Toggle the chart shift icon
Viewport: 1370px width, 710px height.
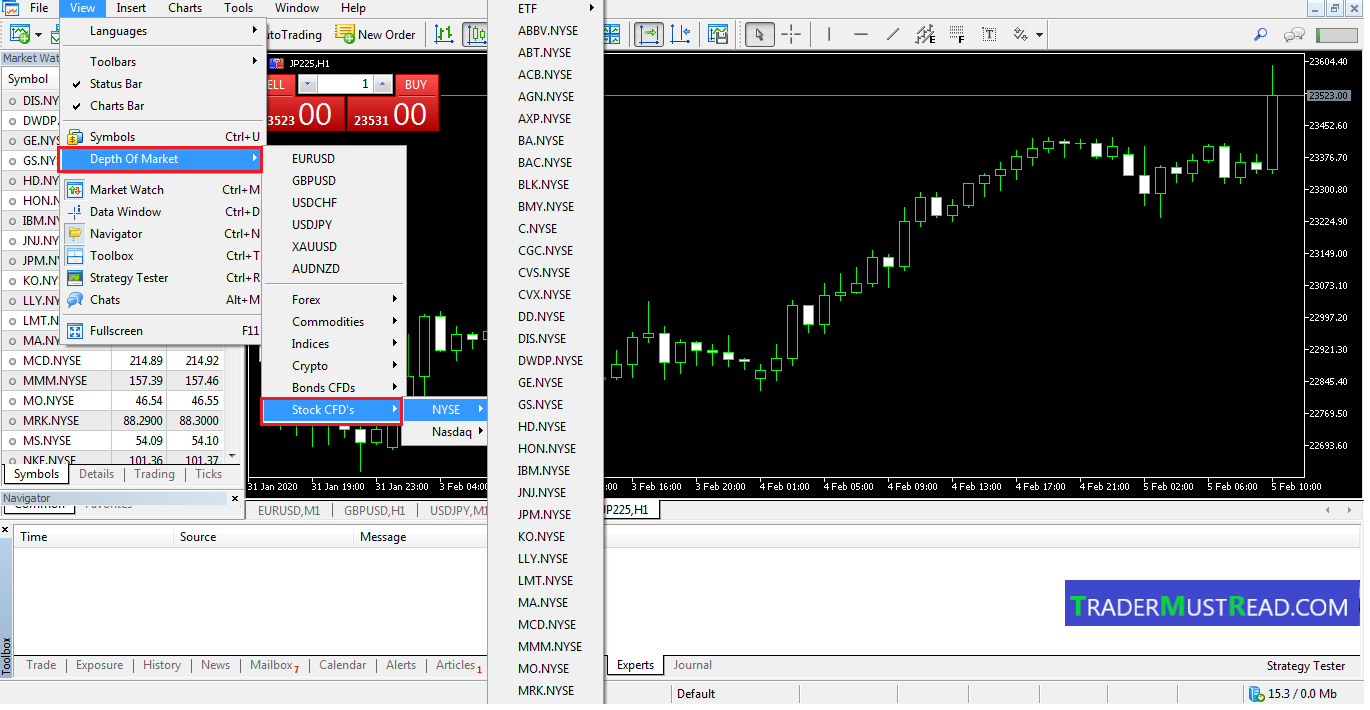pyautogui.click(x=682, y=35)
